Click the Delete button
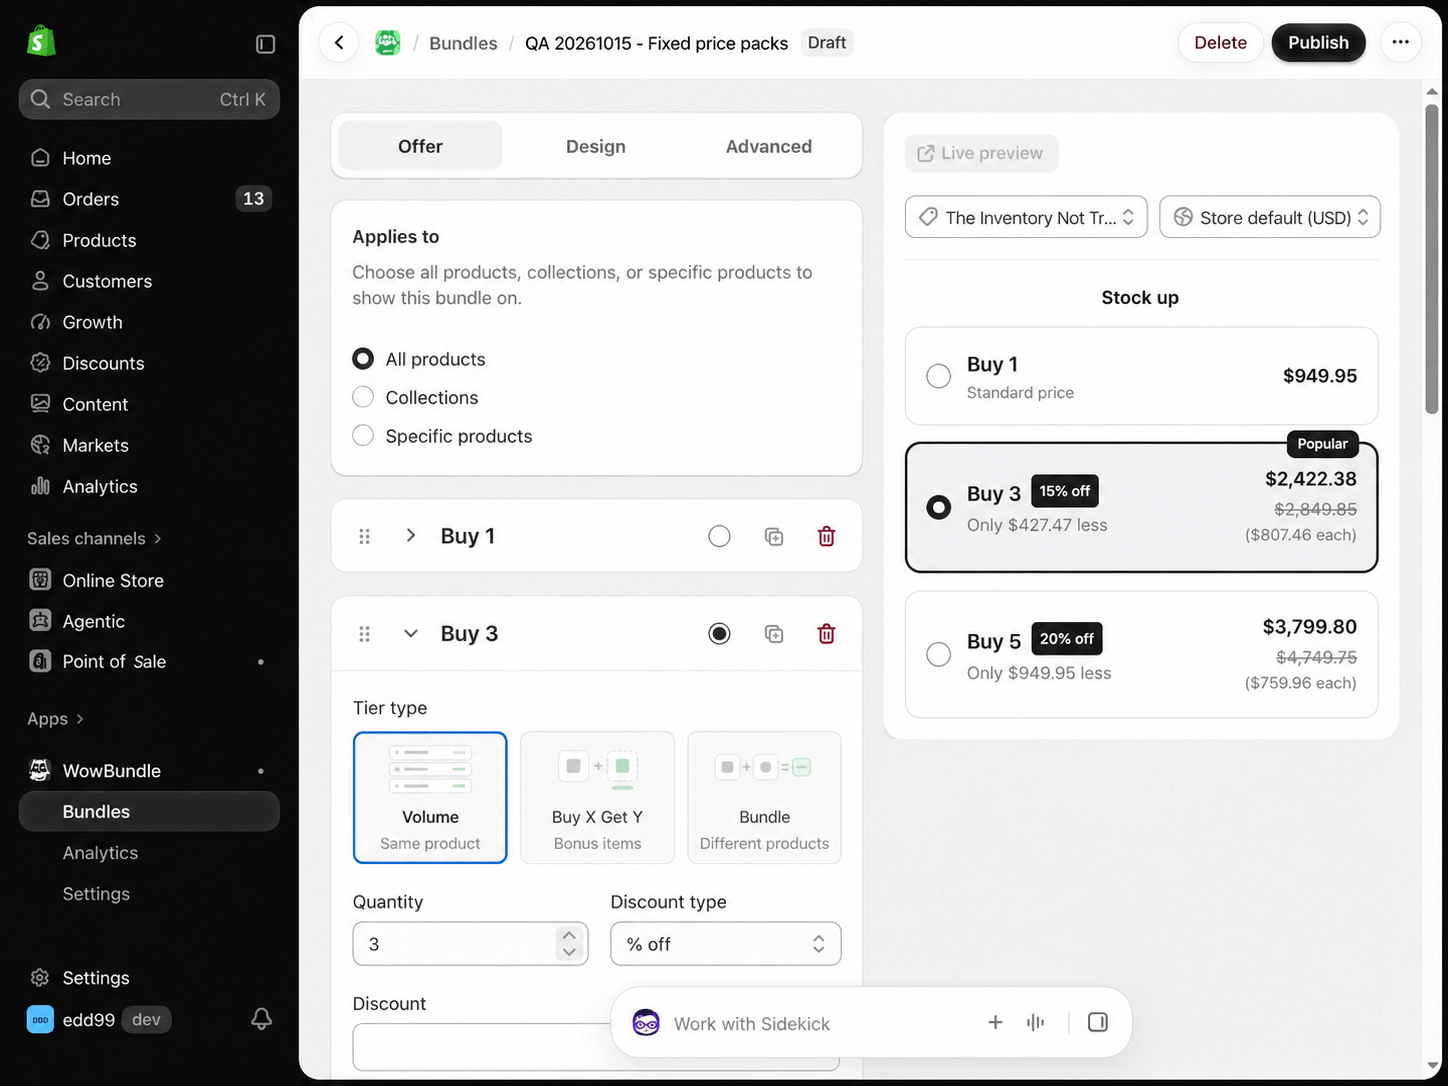1448x1086 pixels. click(x=1220, y=43)
